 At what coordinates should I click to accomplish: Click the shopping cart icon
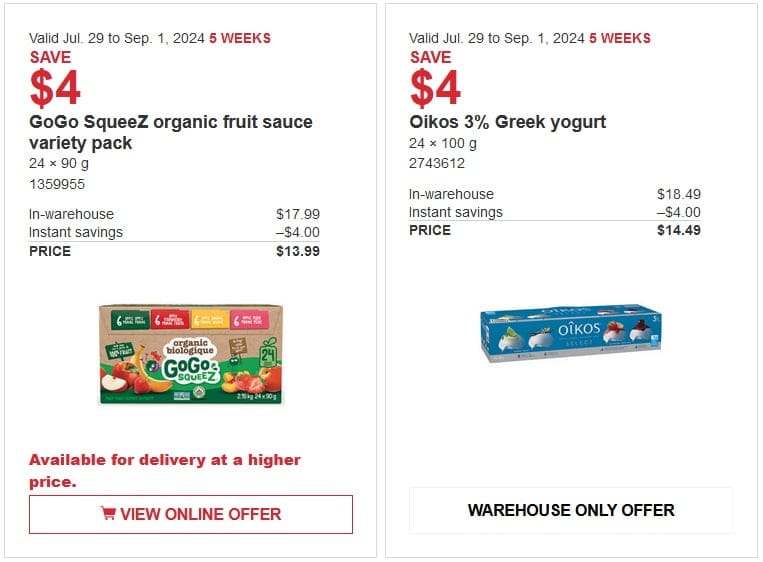click(x=108, y=513)
